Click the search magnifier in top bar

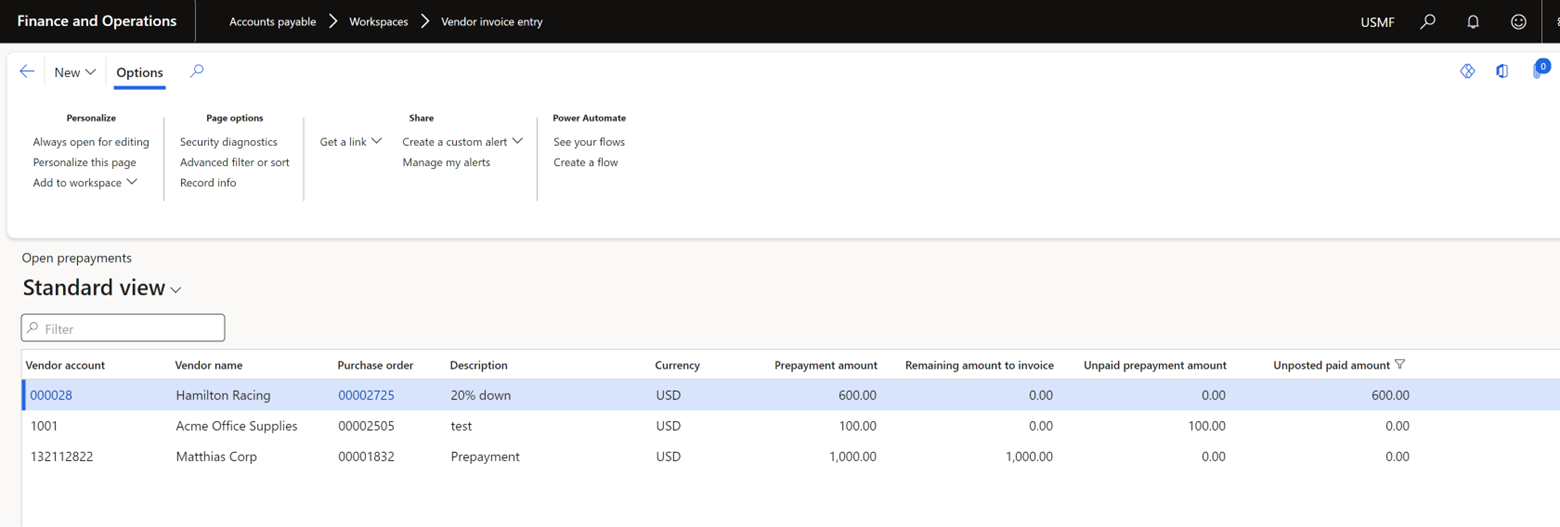tap(1428, 21)
